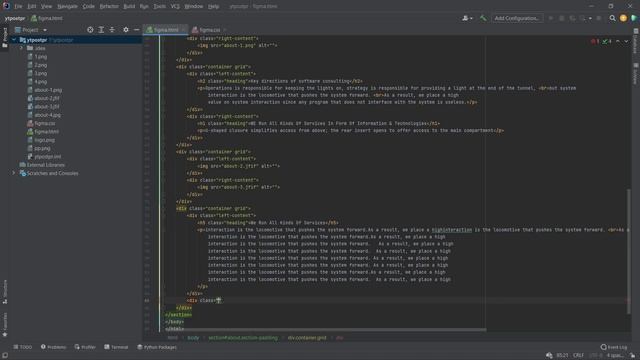This screenshot has width=640, height=360.
Task: Click the indent 4 spaces status
Action: [x=615, y=356]
